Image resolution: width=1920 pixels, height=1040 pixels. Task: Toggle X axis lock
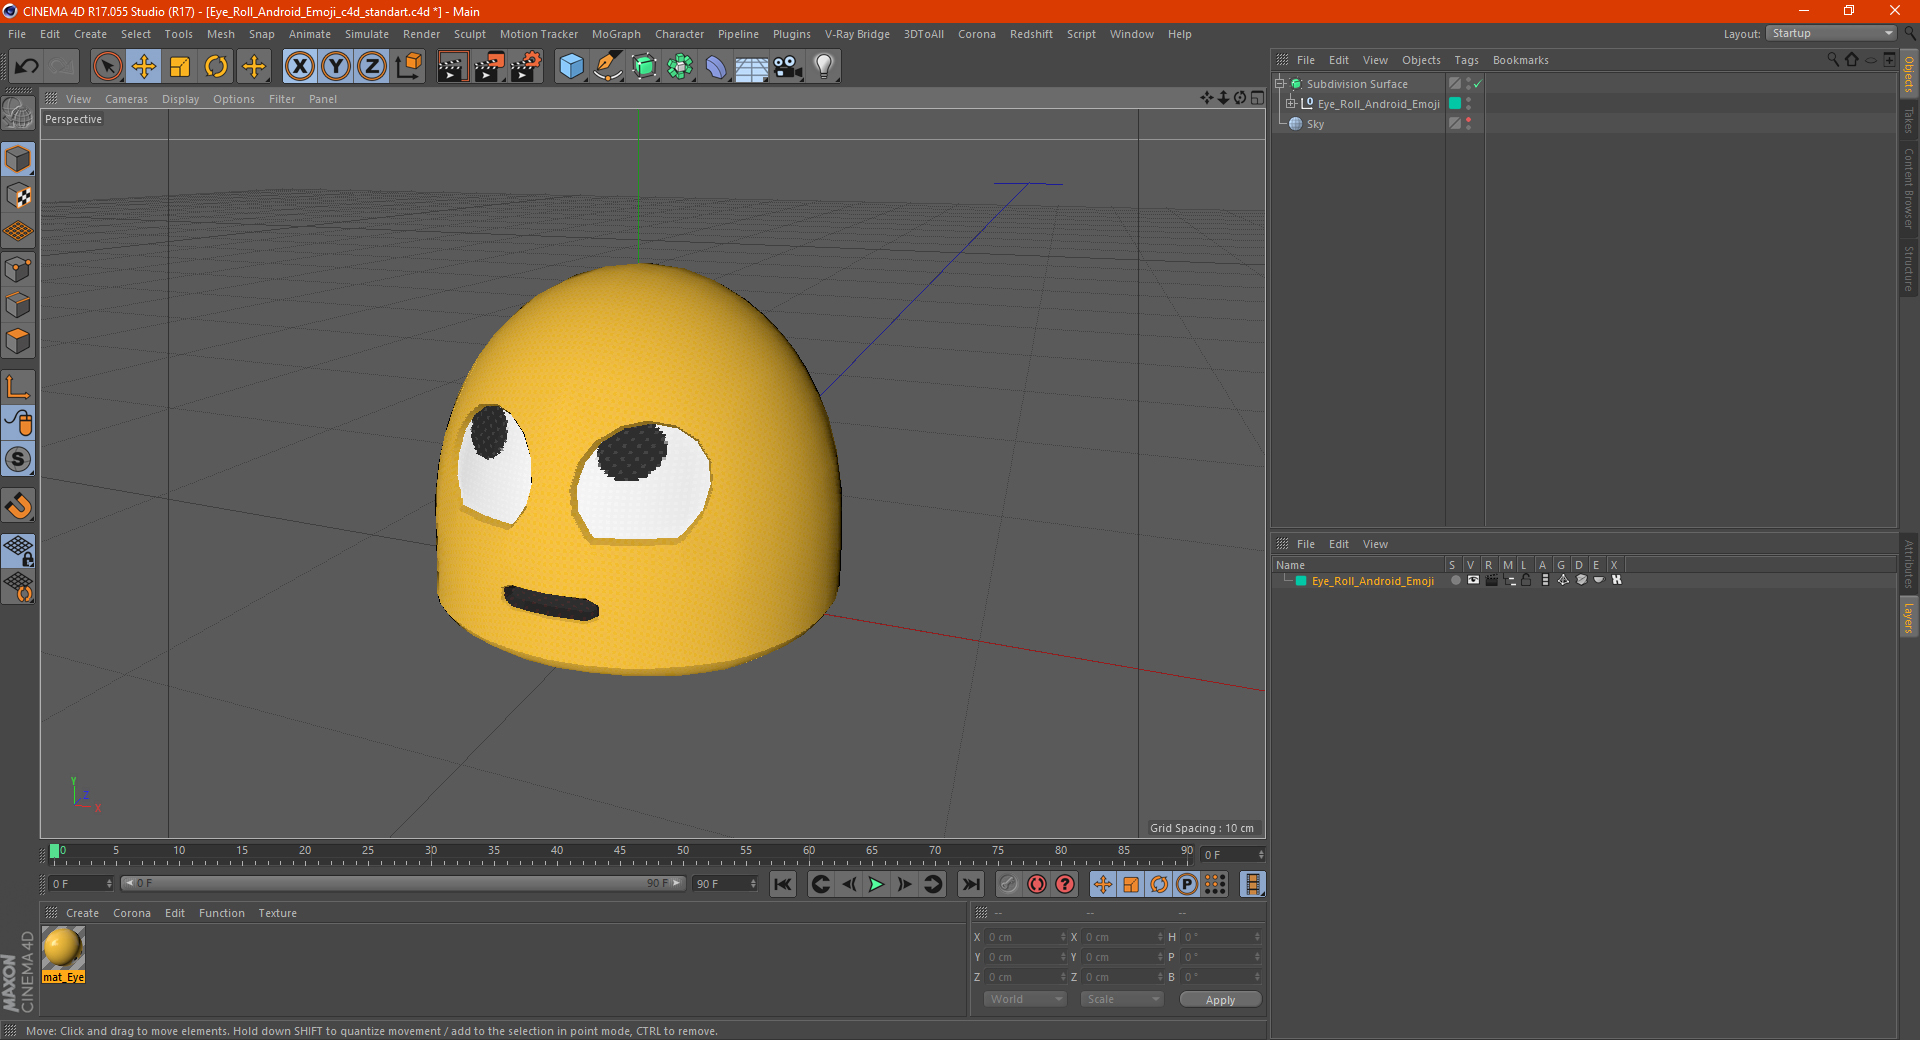(x=299, y=67)
